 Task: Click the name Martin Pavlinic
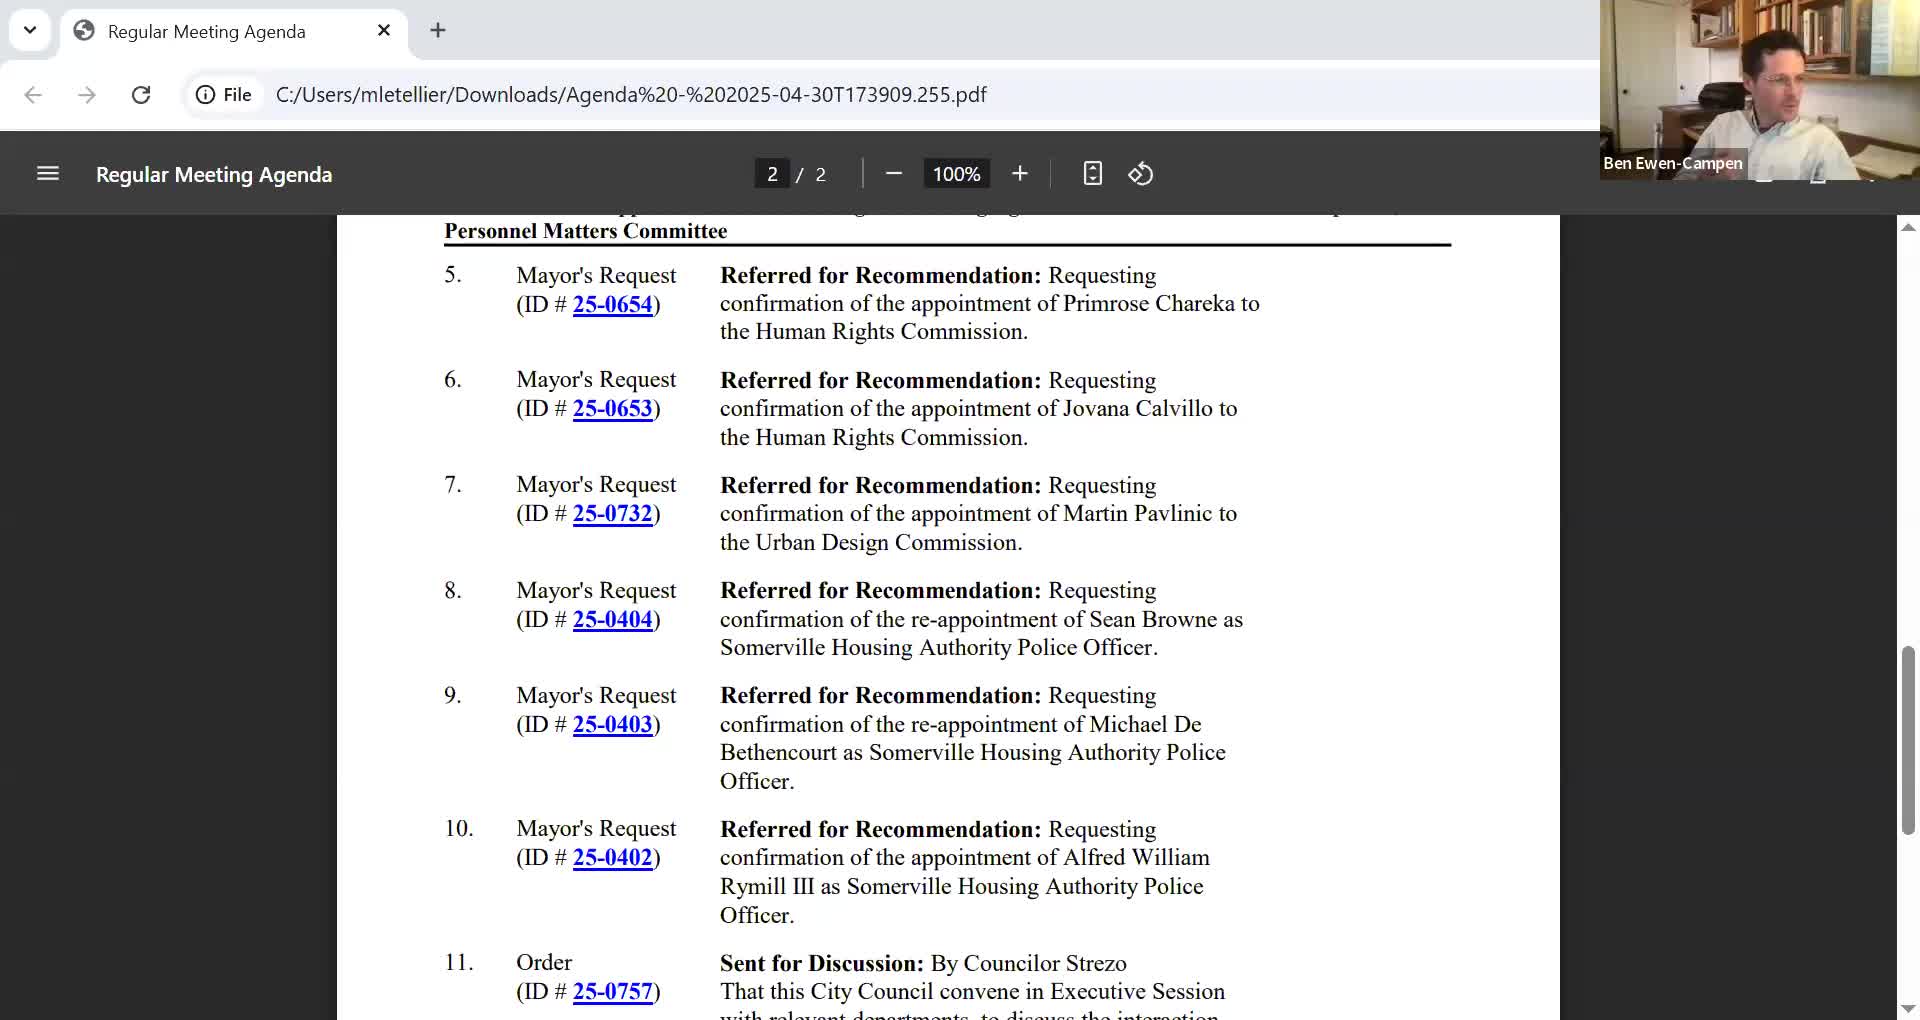(1137, 513)
